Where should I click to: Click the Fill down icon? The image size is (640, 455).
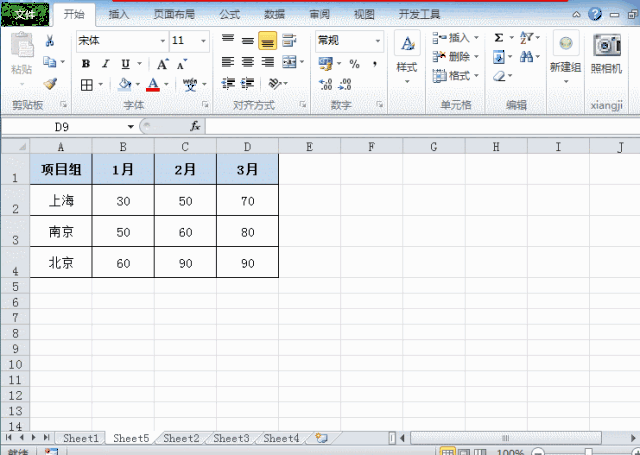[499, 57]
